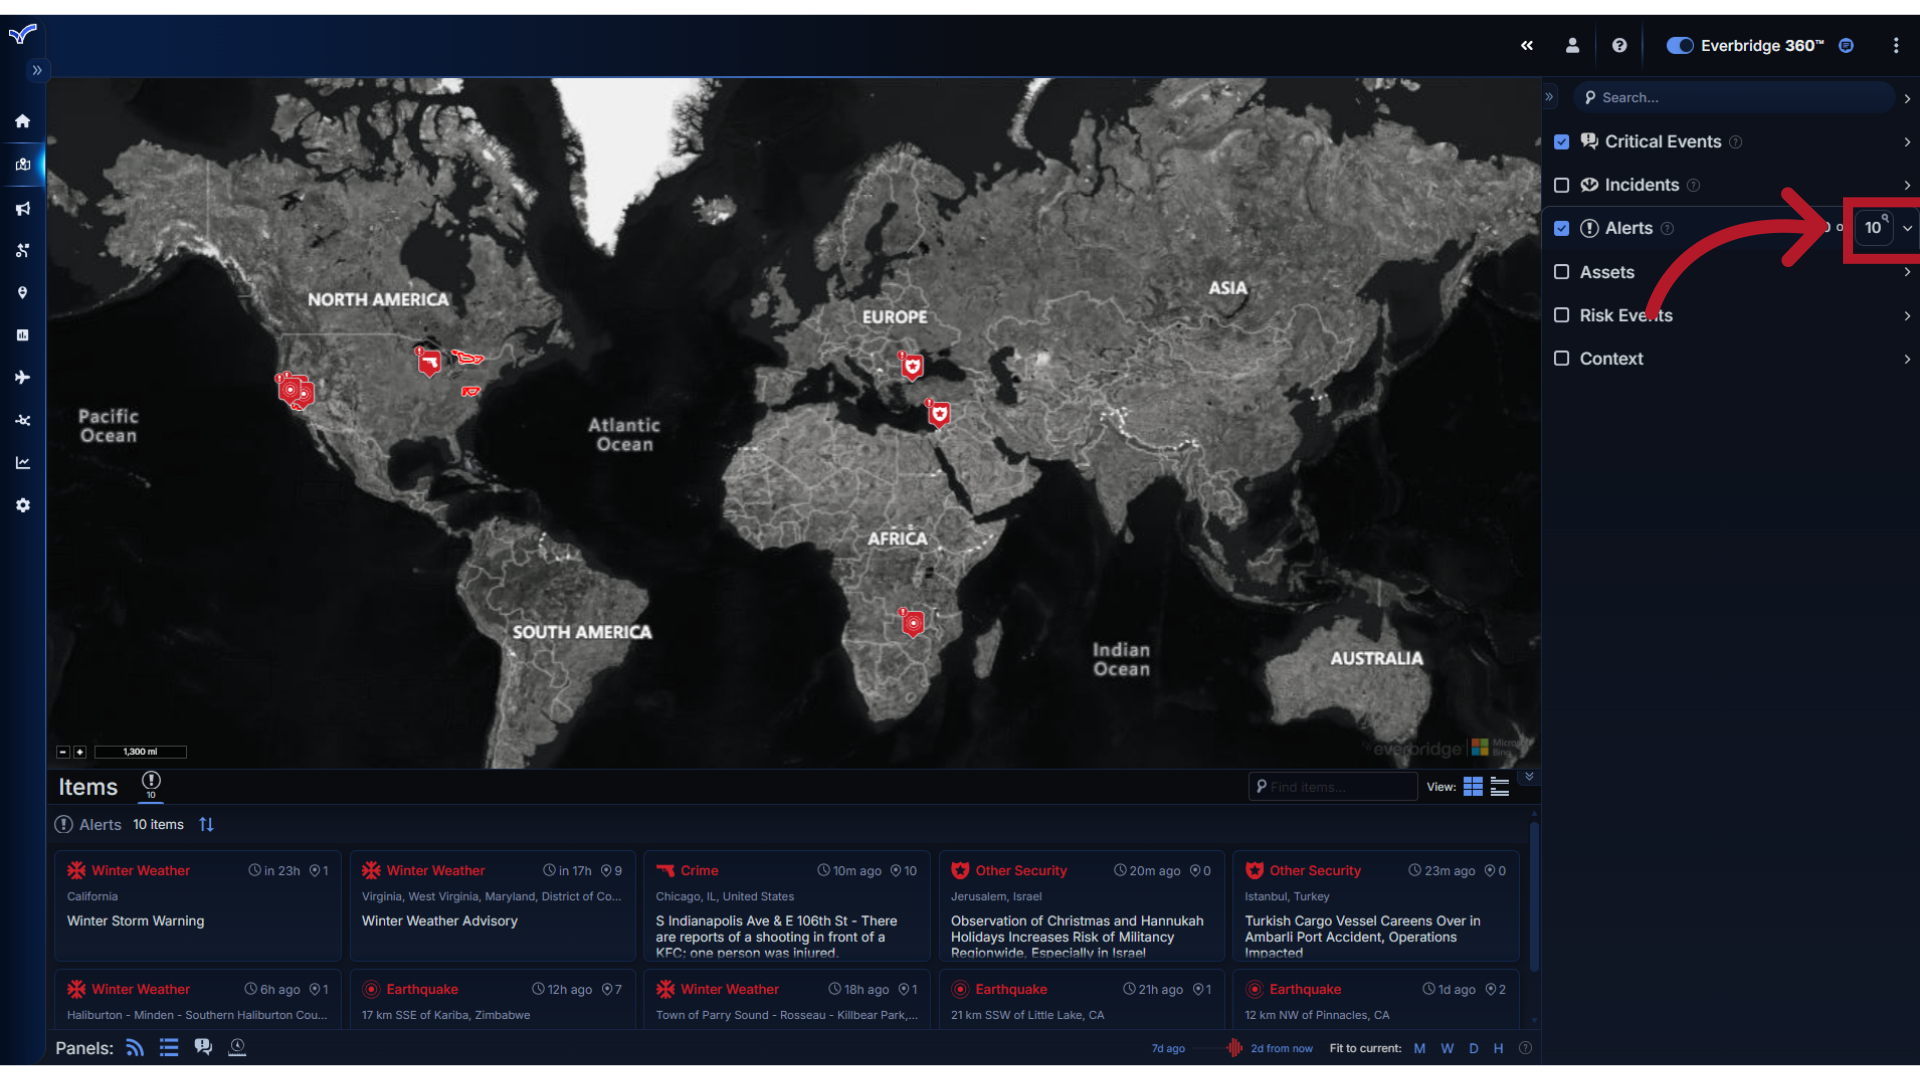
Task: Open the three-dot menu in the top right
Action: 1896,45
